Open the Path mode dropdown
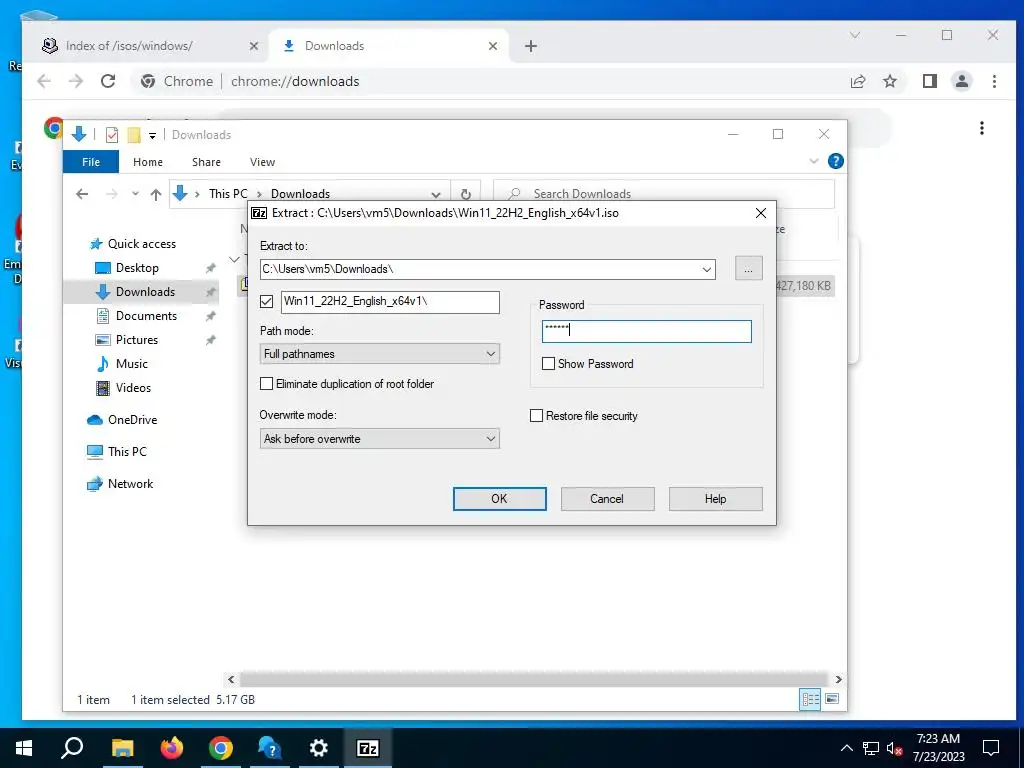 (x=379, y=354)
